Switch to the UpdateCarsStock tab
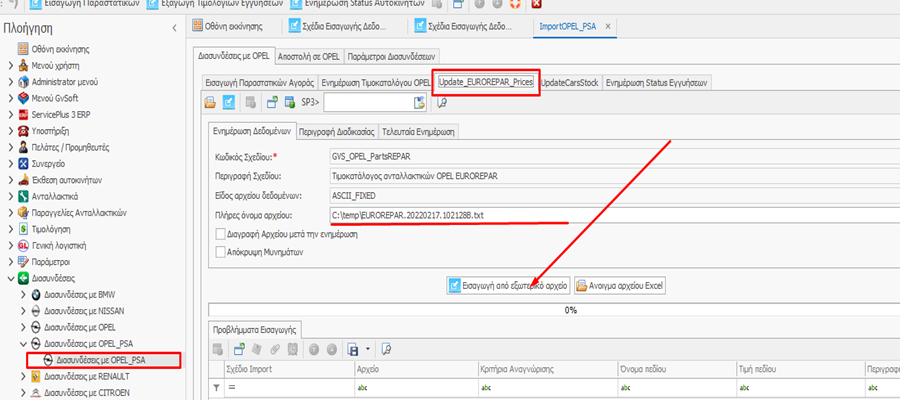This screenshot has height=400, width=900. (569, 82)
